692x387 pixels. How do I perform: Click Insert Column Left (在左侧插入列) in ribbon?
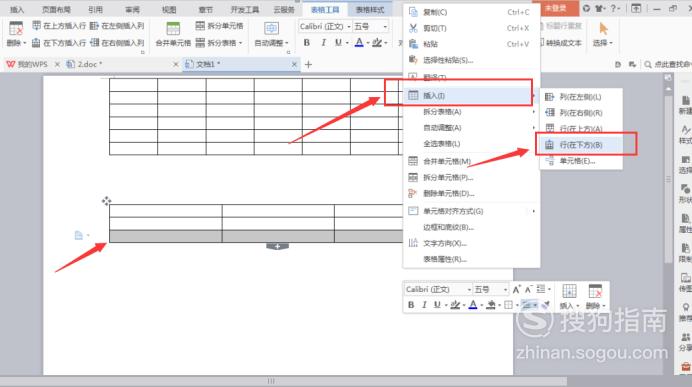(117, 26)
